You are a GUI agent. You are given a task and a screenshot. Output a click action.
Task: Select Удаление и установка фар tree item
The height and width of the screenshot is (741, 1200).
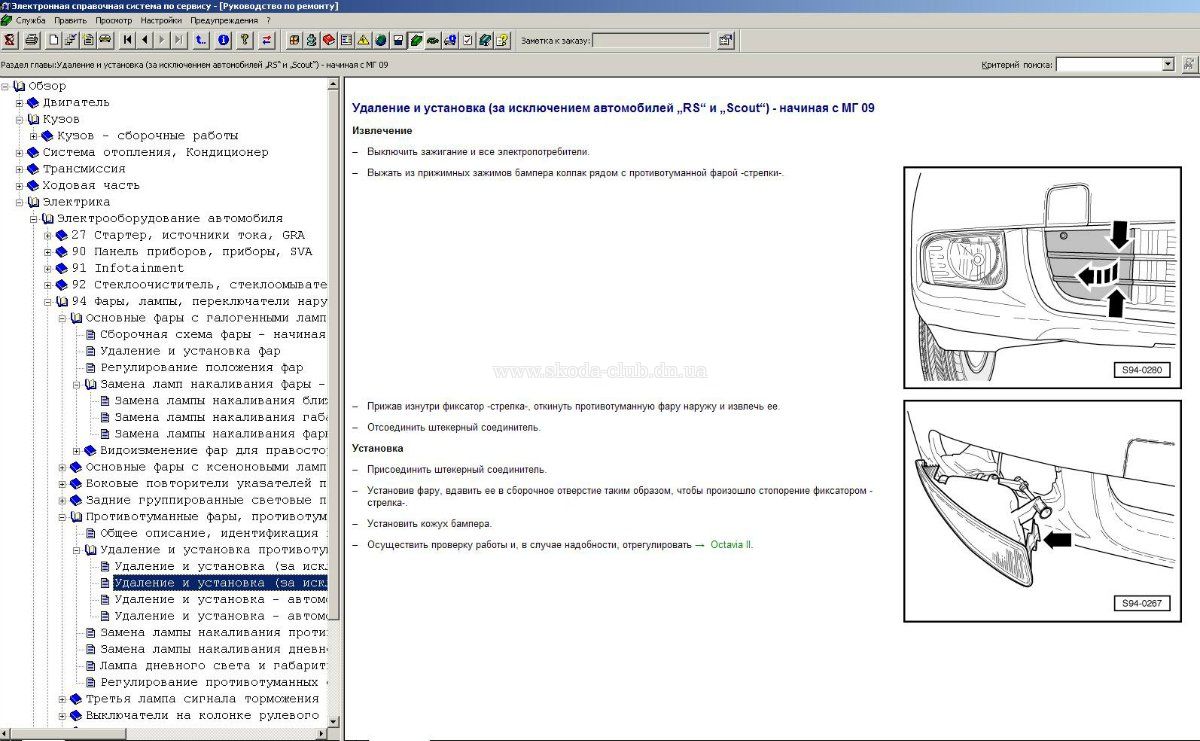click(x=190, y=351)
